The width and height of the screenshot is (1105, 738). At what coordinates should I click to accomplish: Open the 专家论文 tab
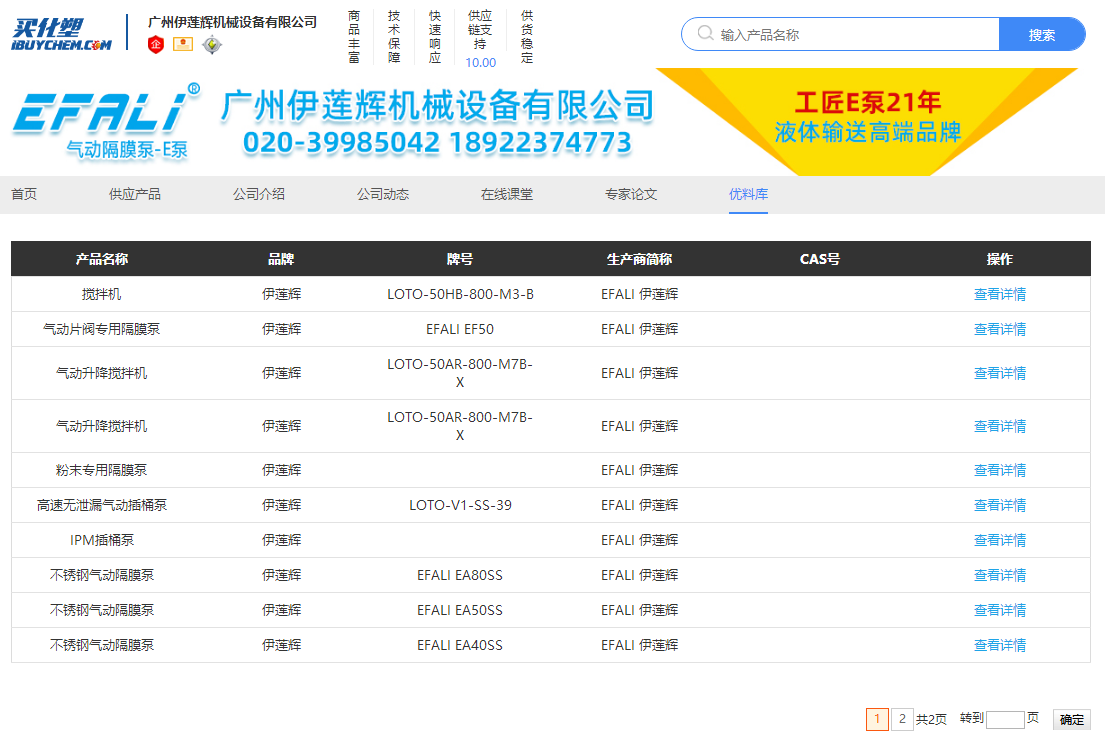tap(631, 195)
